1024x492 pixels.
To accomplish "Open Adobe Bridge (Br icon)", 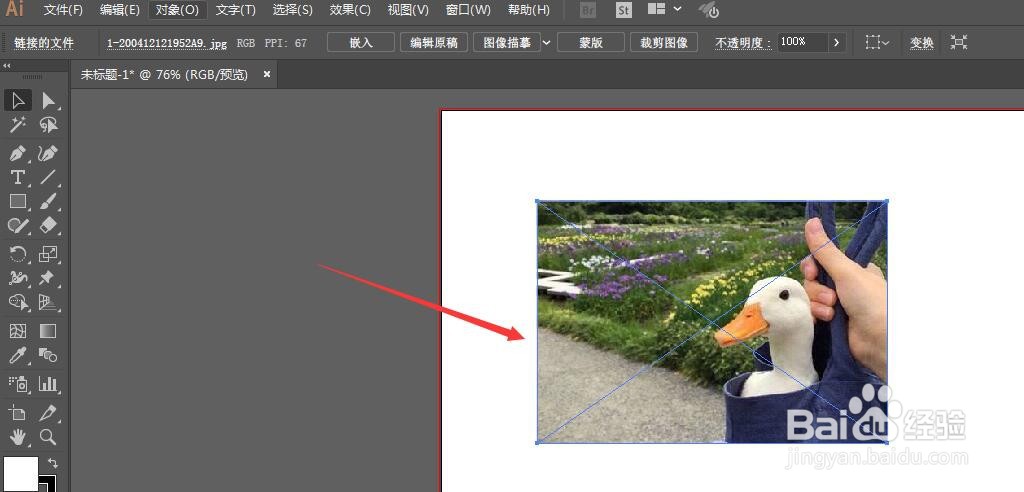I will tap(588, 10).
